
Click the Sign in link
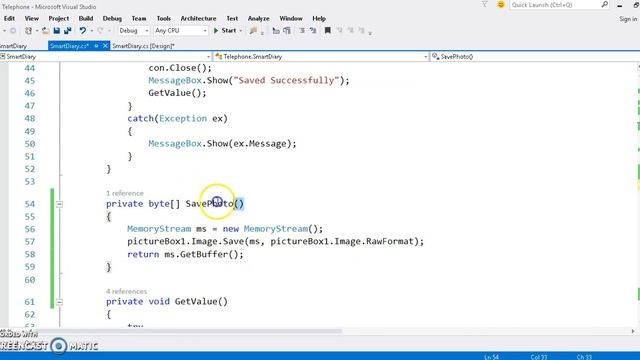pos(628,19)
